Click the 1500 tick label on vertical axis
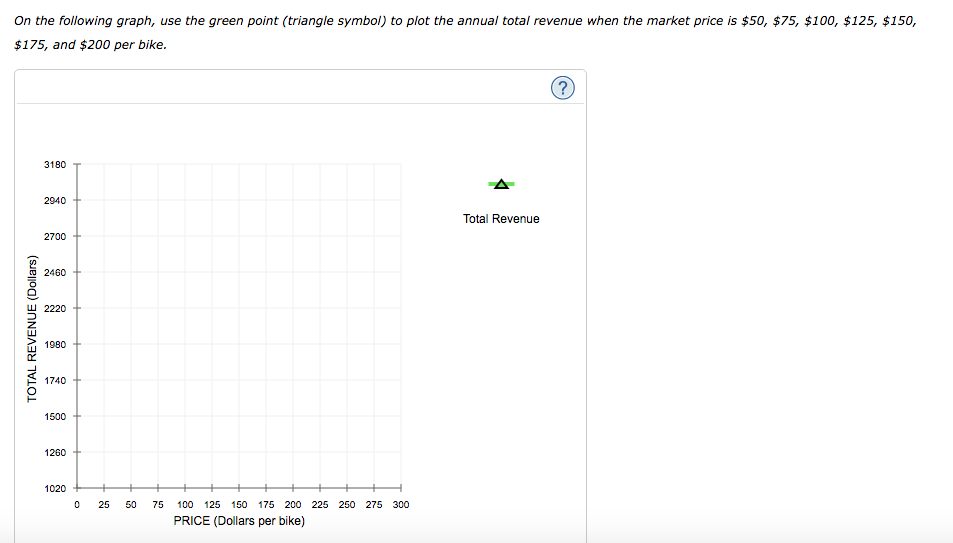Viewport: 953px width, 543px height. point(55,416)
